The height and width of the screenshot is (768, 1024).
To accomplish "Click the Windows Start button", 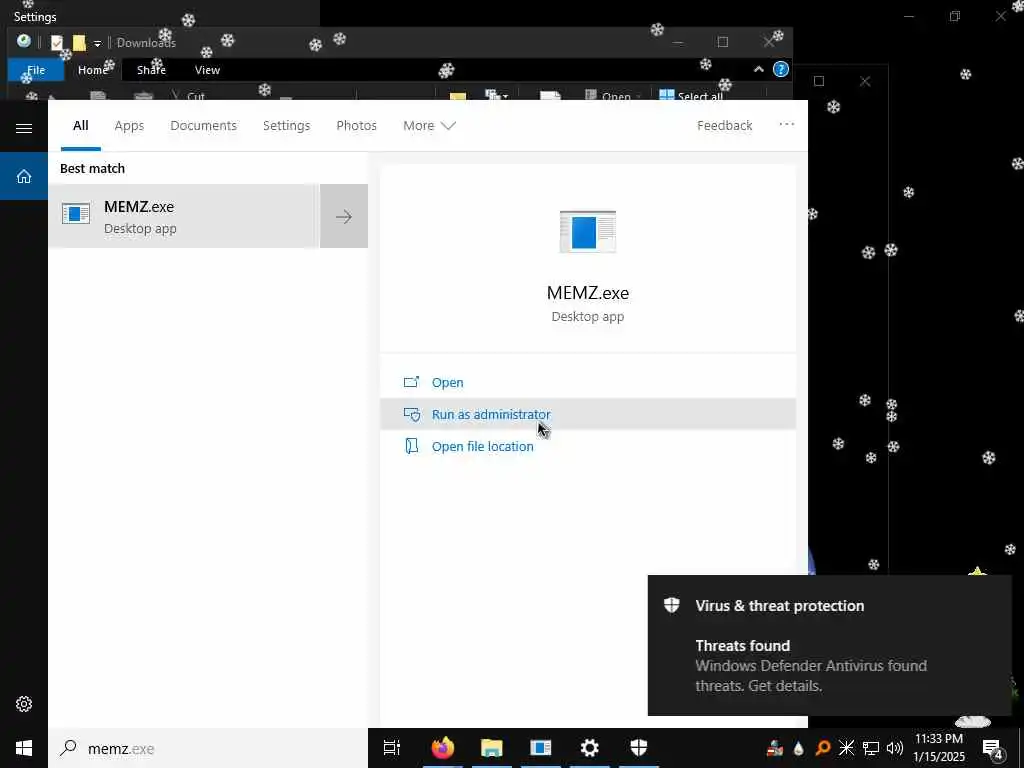I will 24,748.
